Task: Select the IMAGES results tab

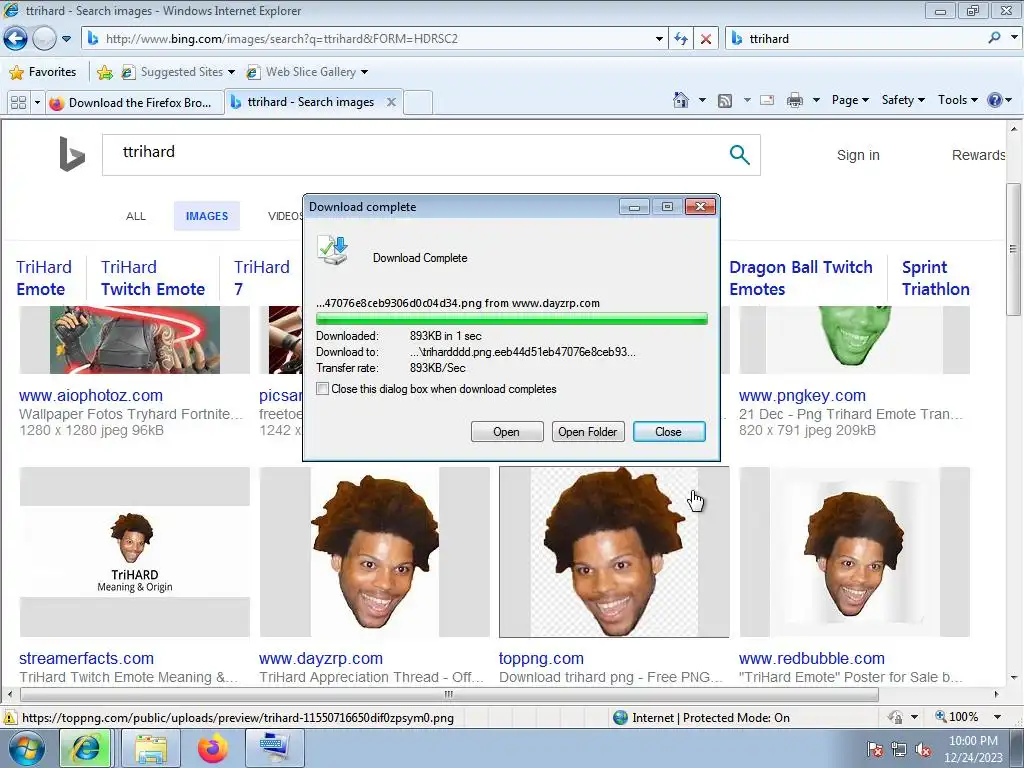Action: [206, 216]
